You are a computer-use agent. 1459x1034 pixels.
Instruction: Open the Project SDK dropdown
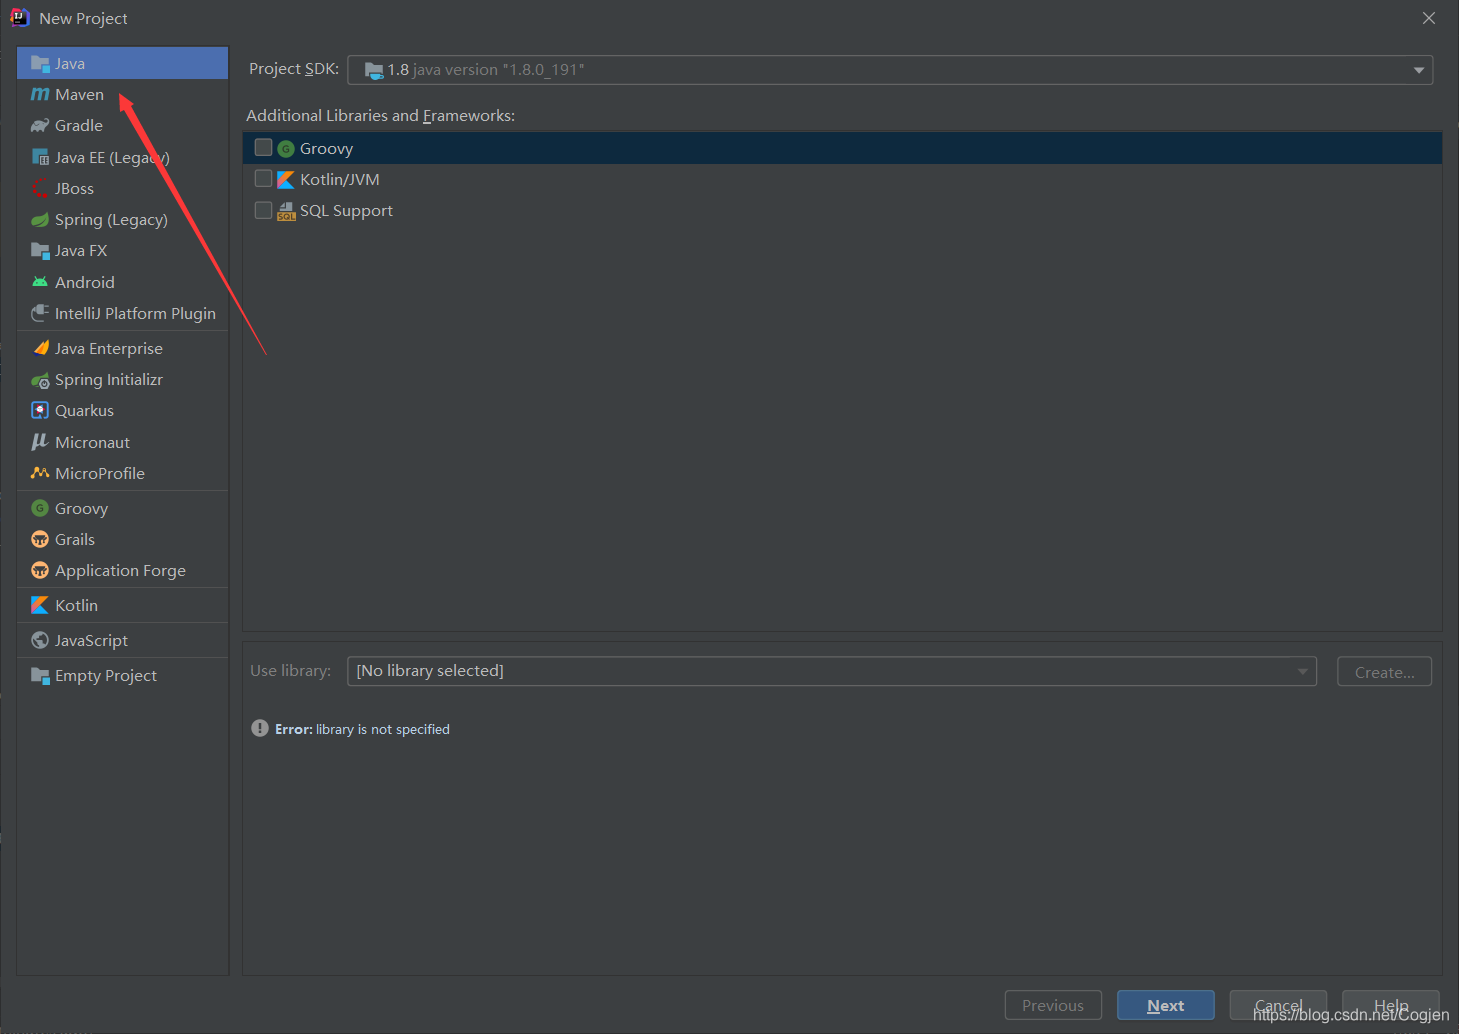(890, 70)
